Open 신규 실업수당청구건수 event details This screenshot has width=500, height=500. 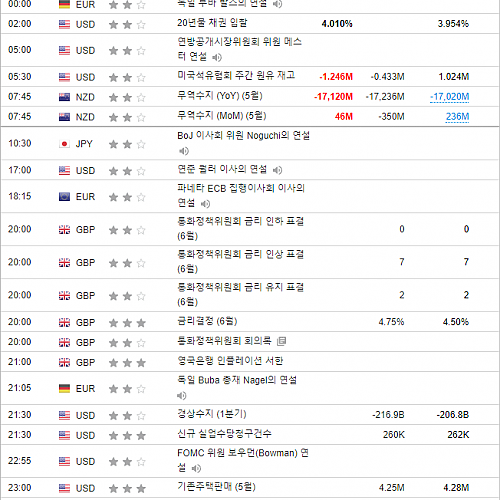coord(224,434)
